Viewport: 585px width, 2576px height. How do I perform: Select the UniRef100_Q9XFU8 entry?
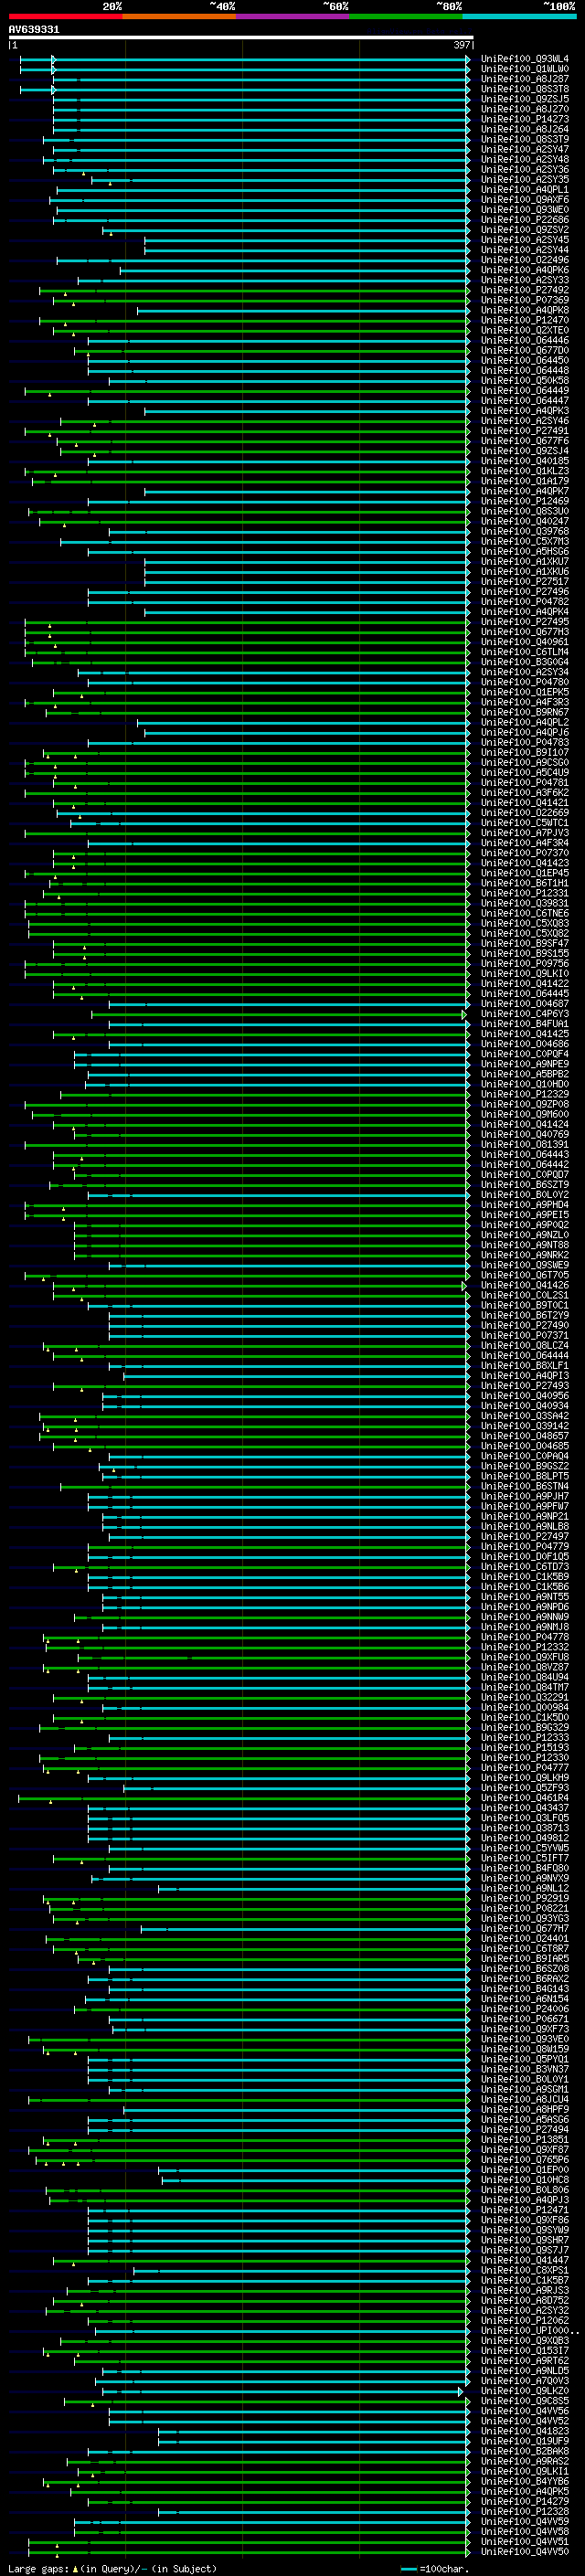pos(525,1657)
